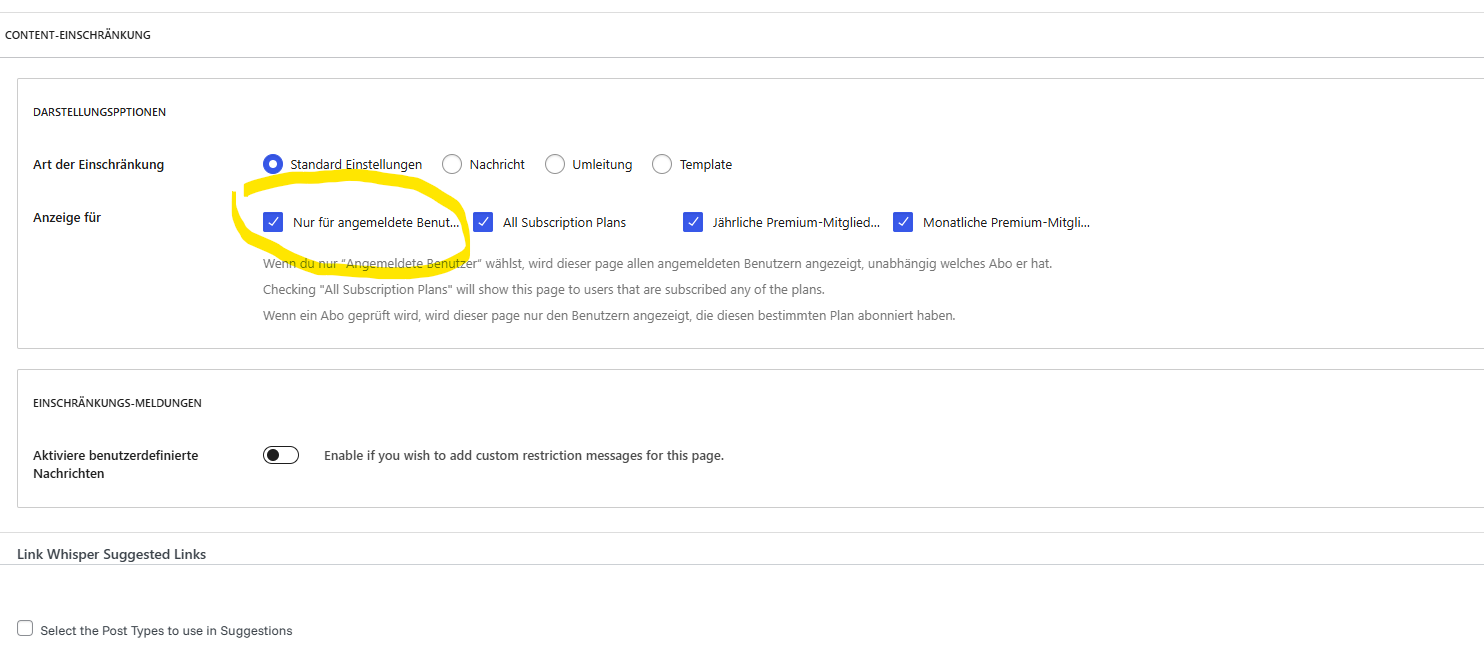Uncheck the Nur für angemeldete Benutzer checkbox
Screen dimensions: 1484x645
(x=273, y=222)
